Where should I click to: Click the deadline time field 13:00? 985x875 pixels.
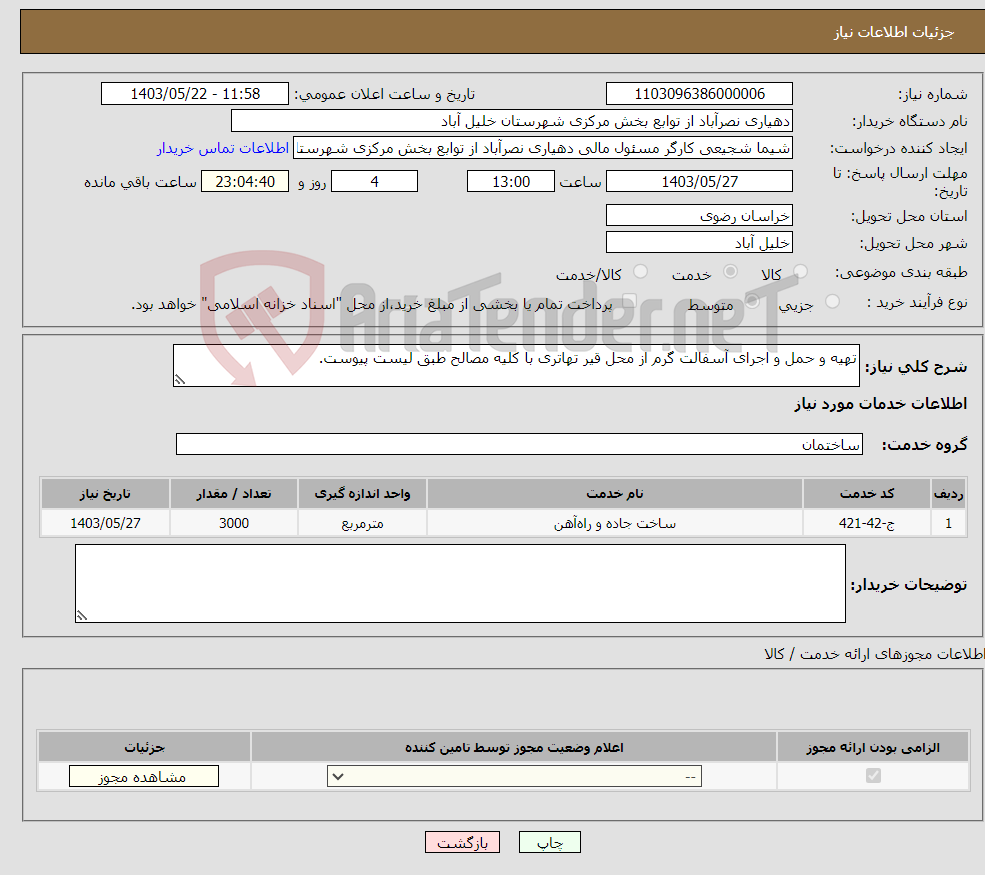click(511, 182)
